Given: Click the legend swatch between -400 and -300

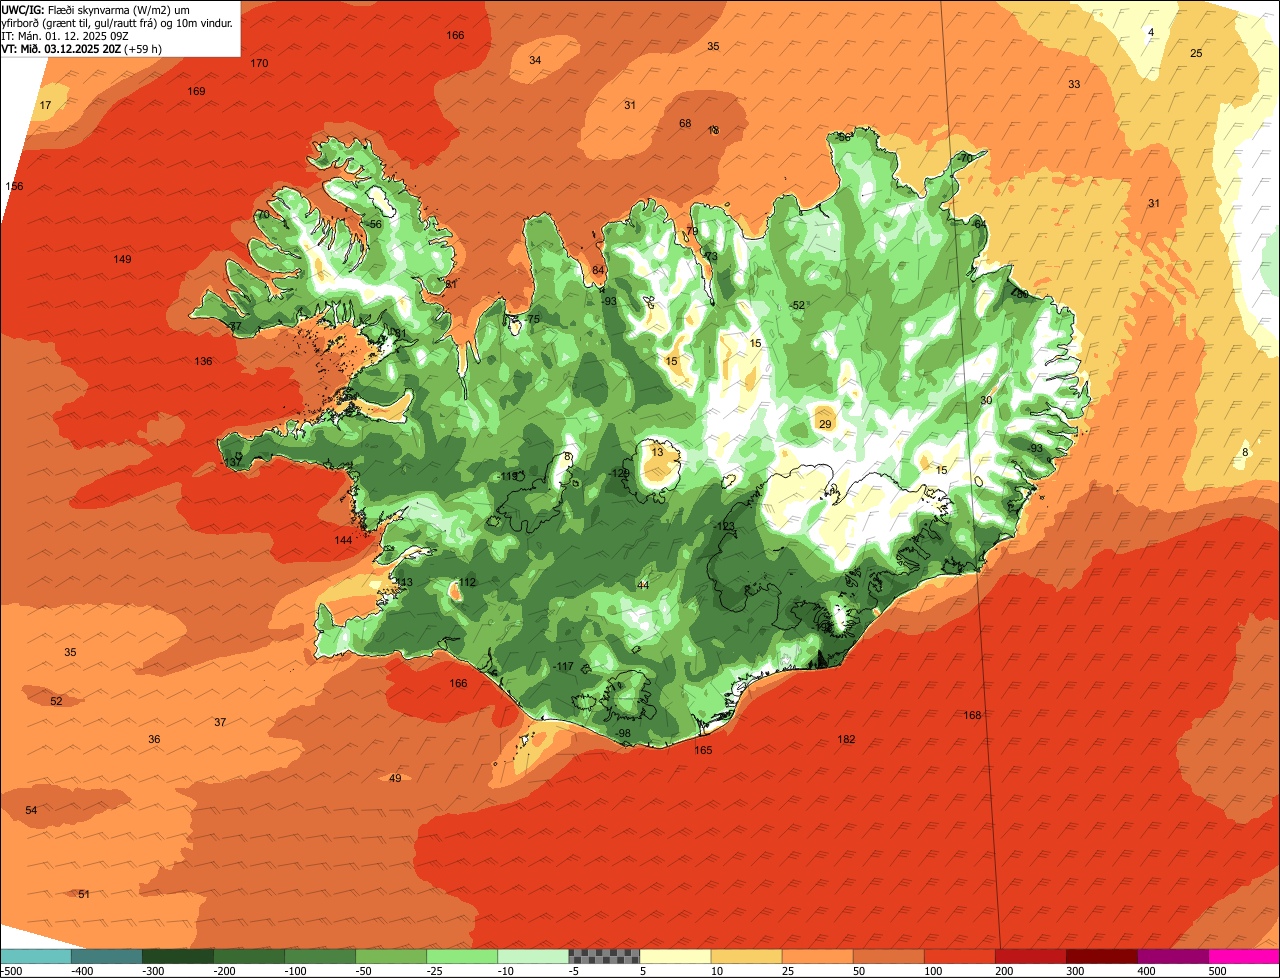Looking at the screenshot, I should pyautogui.click(x=107, y=956).
